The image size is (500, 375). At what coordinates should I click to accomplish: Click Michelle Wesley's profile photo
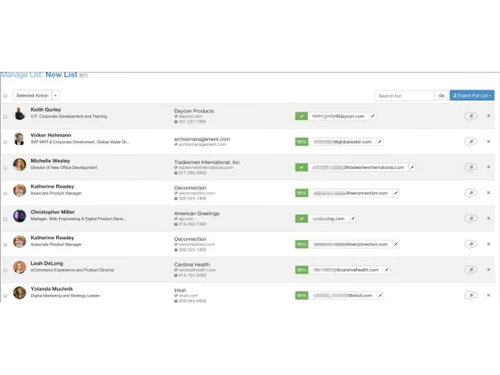pyautogui.click(x=19, y=165)
